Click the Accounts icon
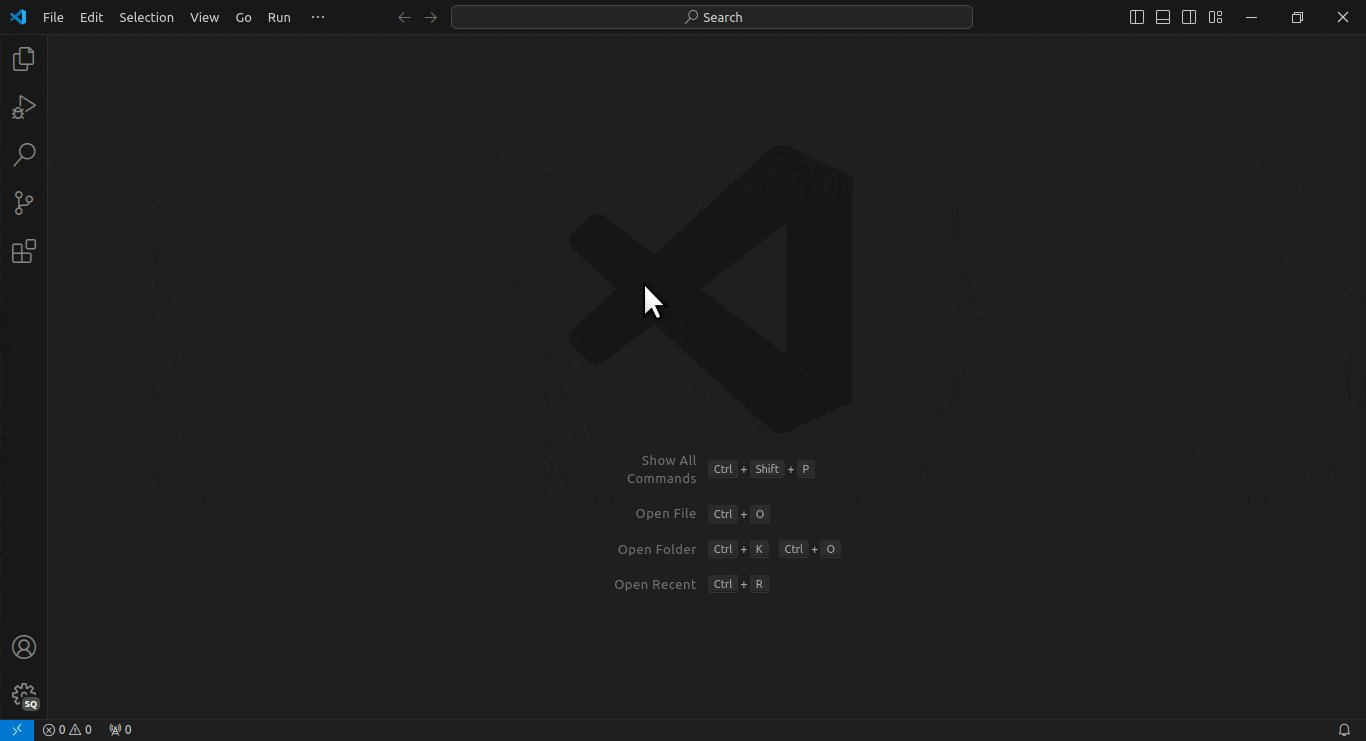 (23, 647)
